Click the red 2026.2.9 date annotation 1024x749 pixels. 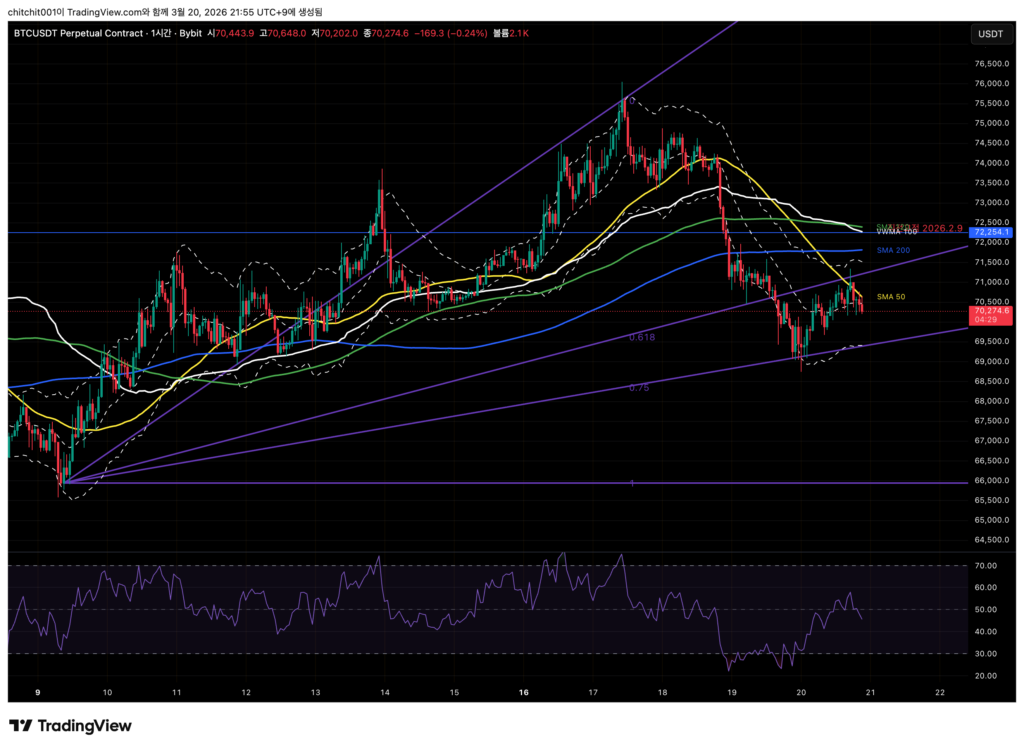pyautogui.click(x=941, y=228)
